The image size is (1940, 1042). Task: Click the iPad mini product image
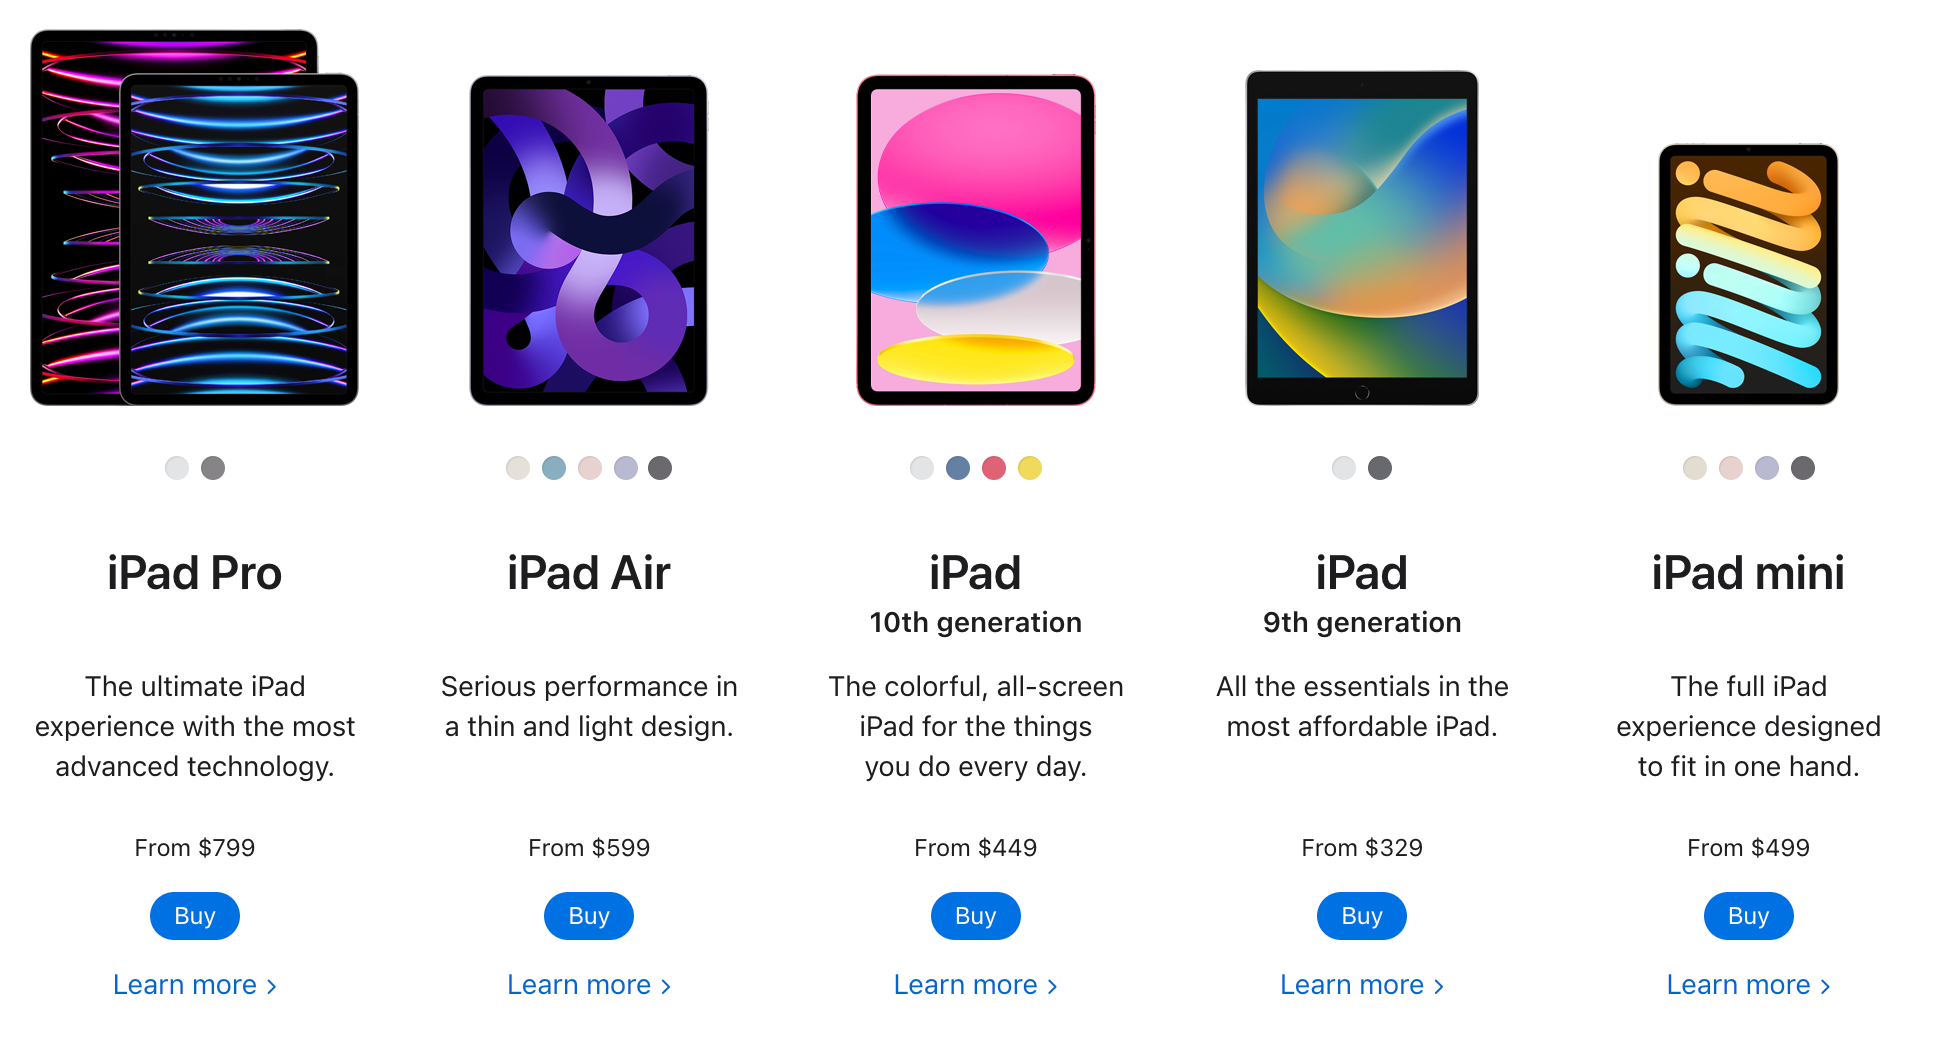point(1749,274)
